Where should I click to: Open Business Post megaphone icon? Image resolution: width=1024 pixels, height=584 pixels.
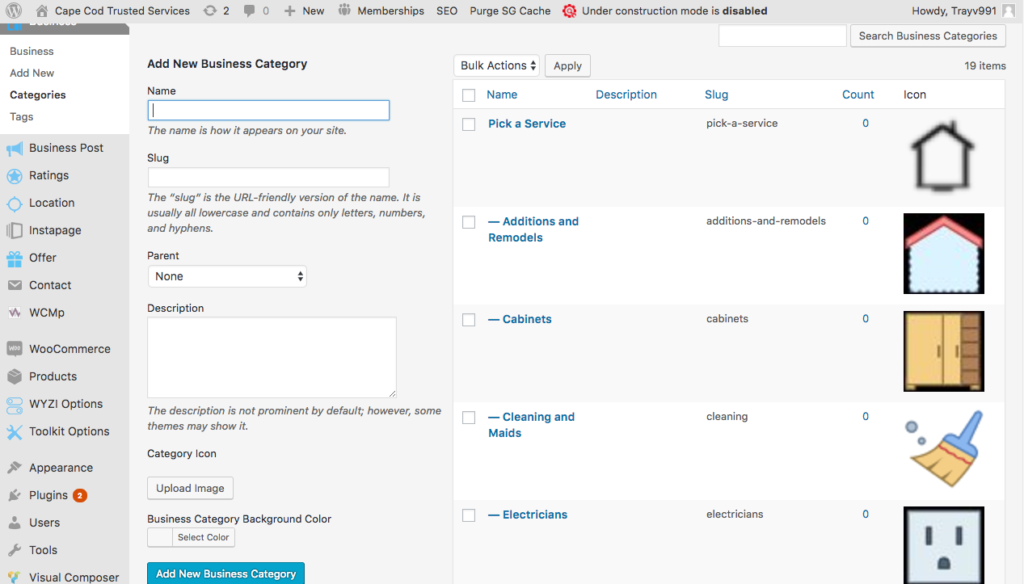point(14,148)
